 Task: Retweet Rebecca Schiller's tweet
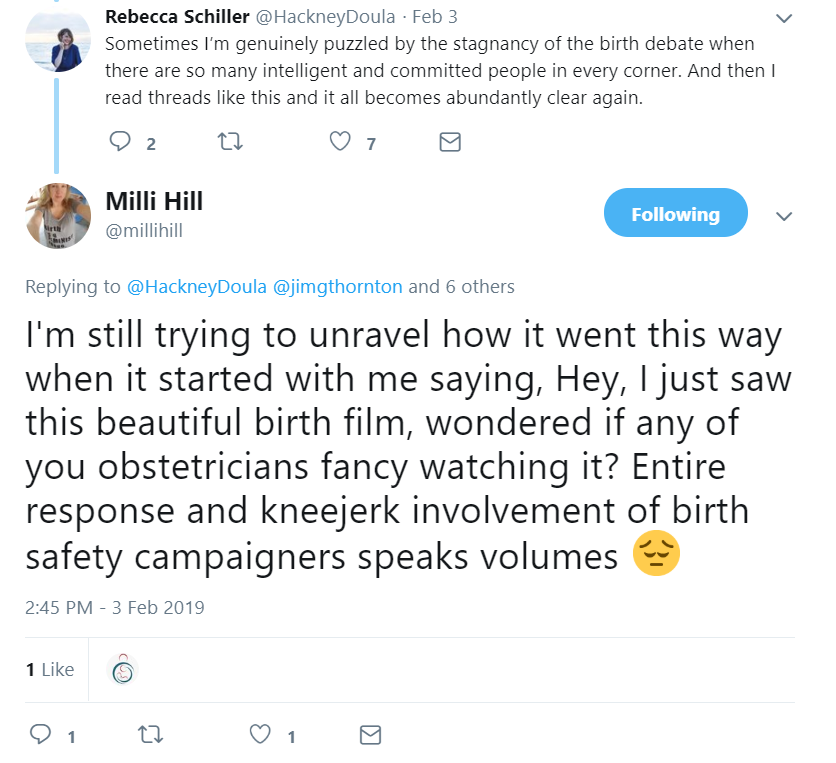[x=229, y=142]
